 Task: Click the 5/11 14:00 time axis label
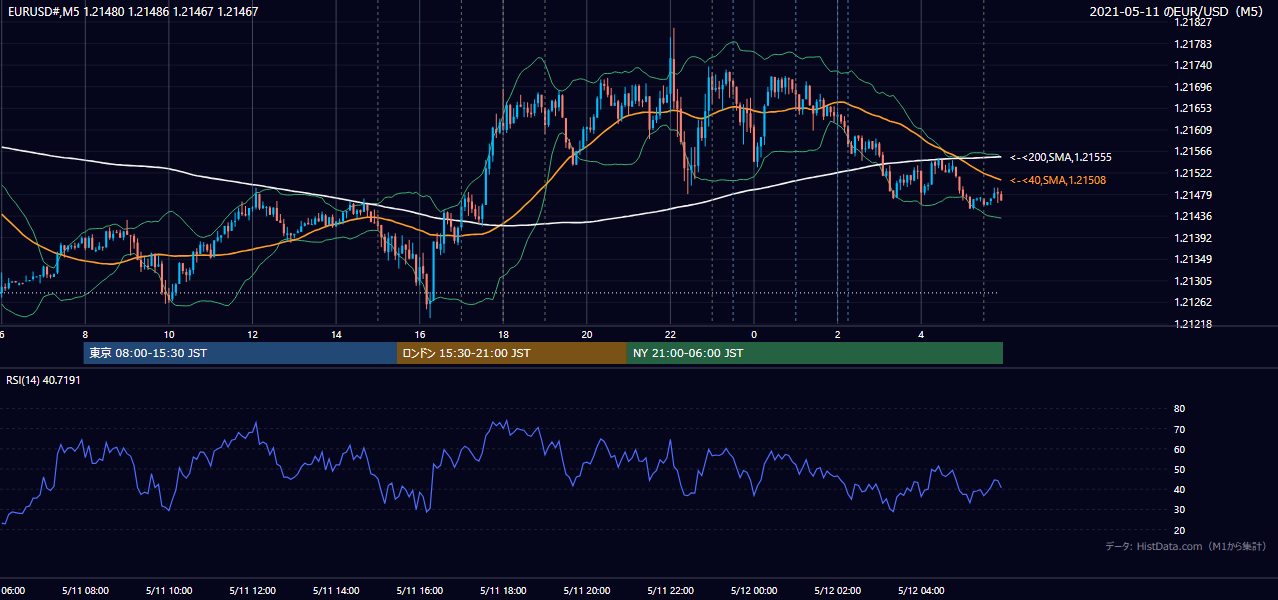point(336,591)
